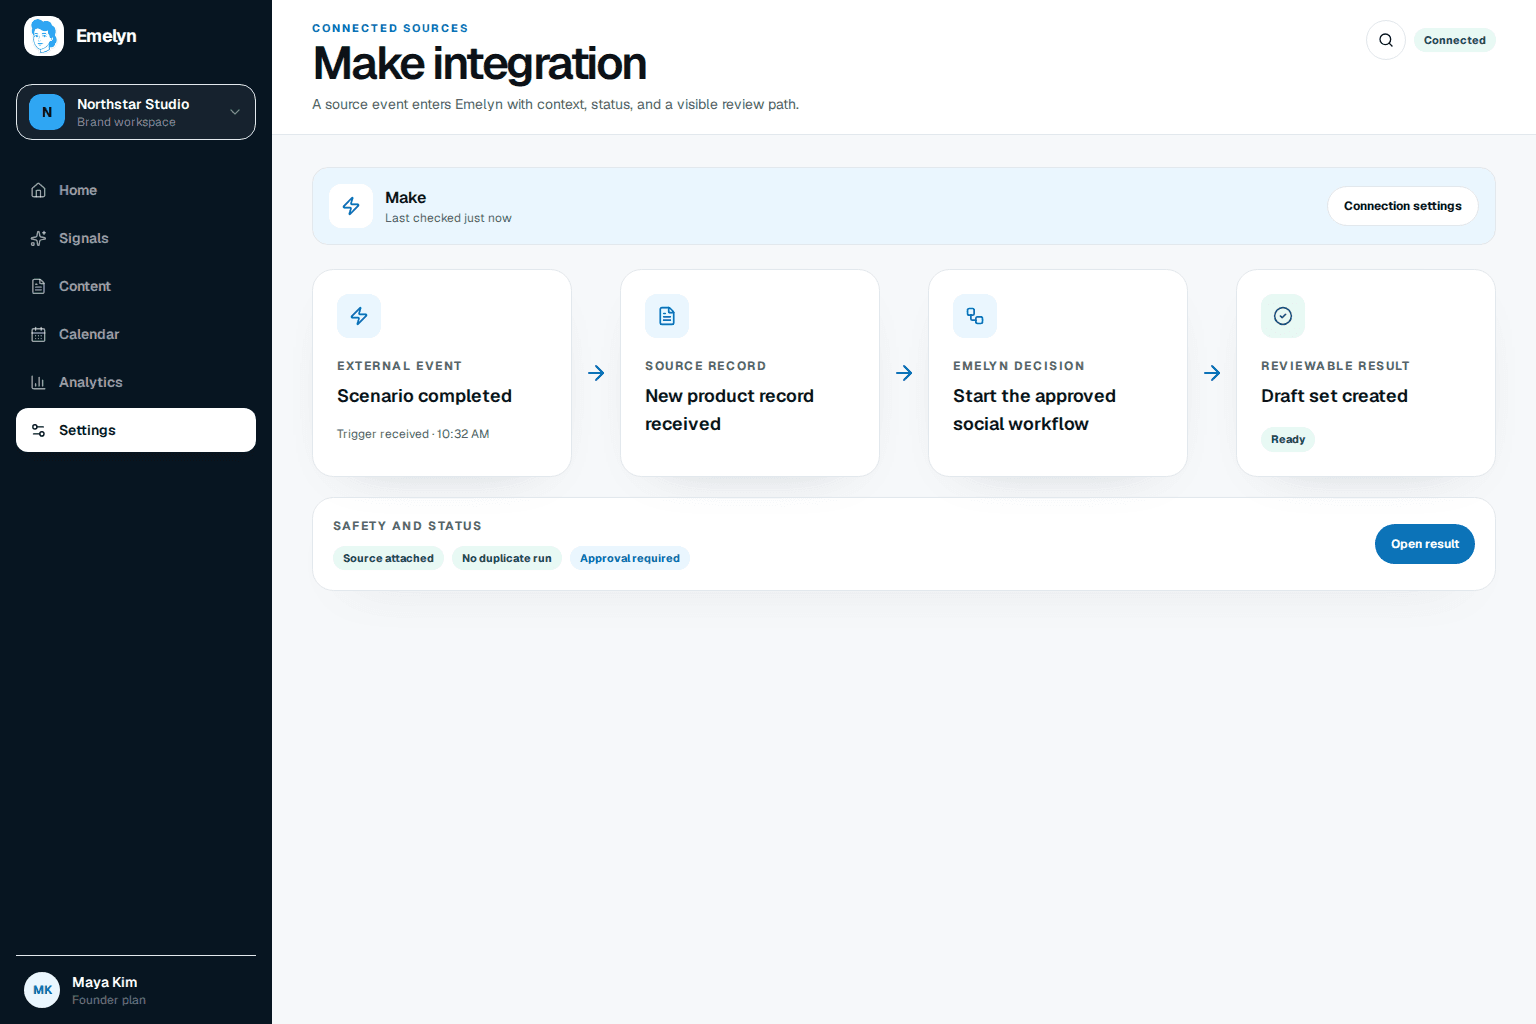The height and width of the screenshot is (1024, 1536).
Task: Click the Open result button
Action: 1425,544
